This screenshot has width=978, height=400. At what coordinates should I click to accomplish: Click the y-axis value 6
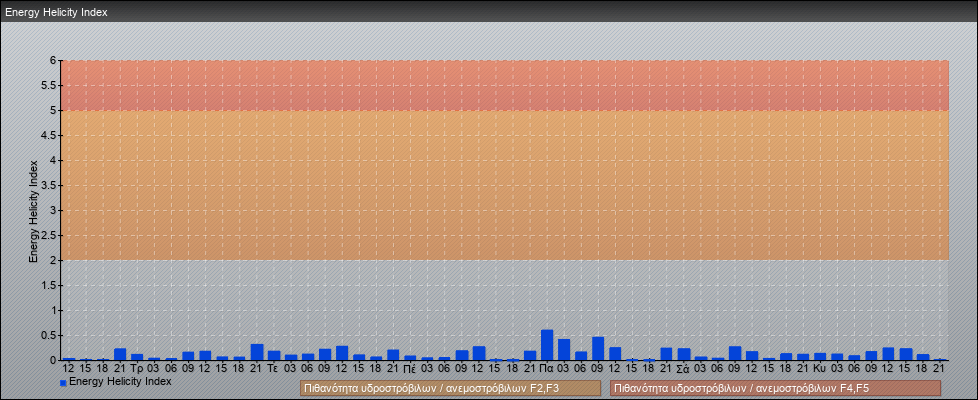tap(53, 61)
